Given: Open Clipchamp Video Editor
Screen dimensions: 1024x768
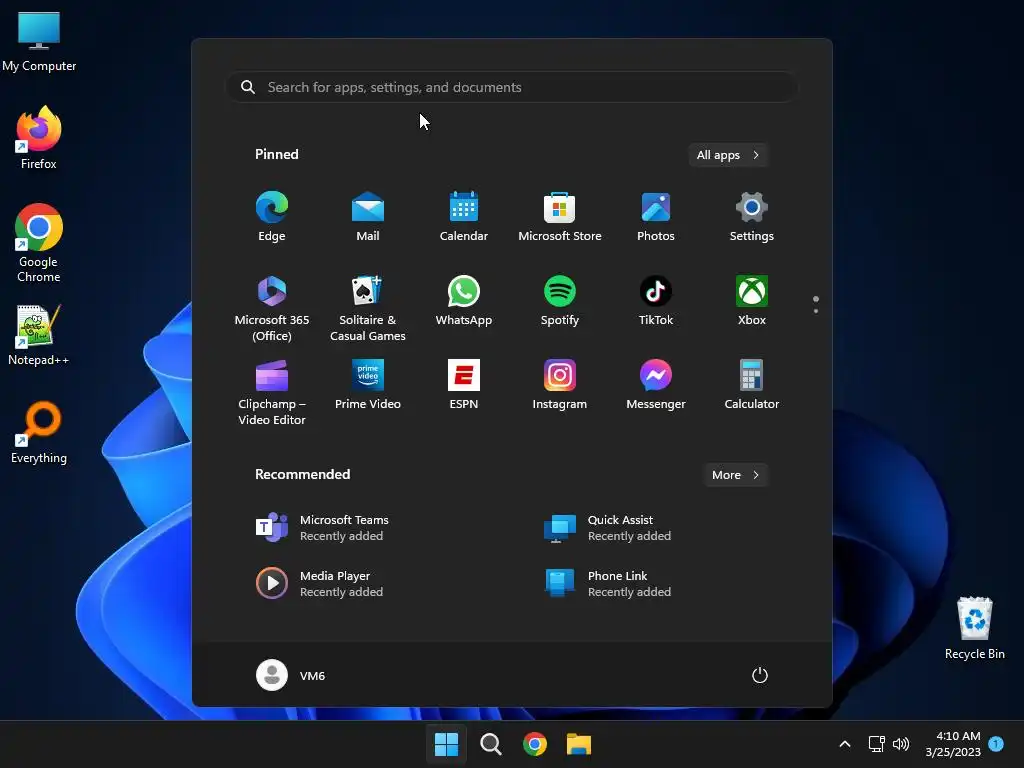Looking at the screenshot, I should tap(272, 392).
